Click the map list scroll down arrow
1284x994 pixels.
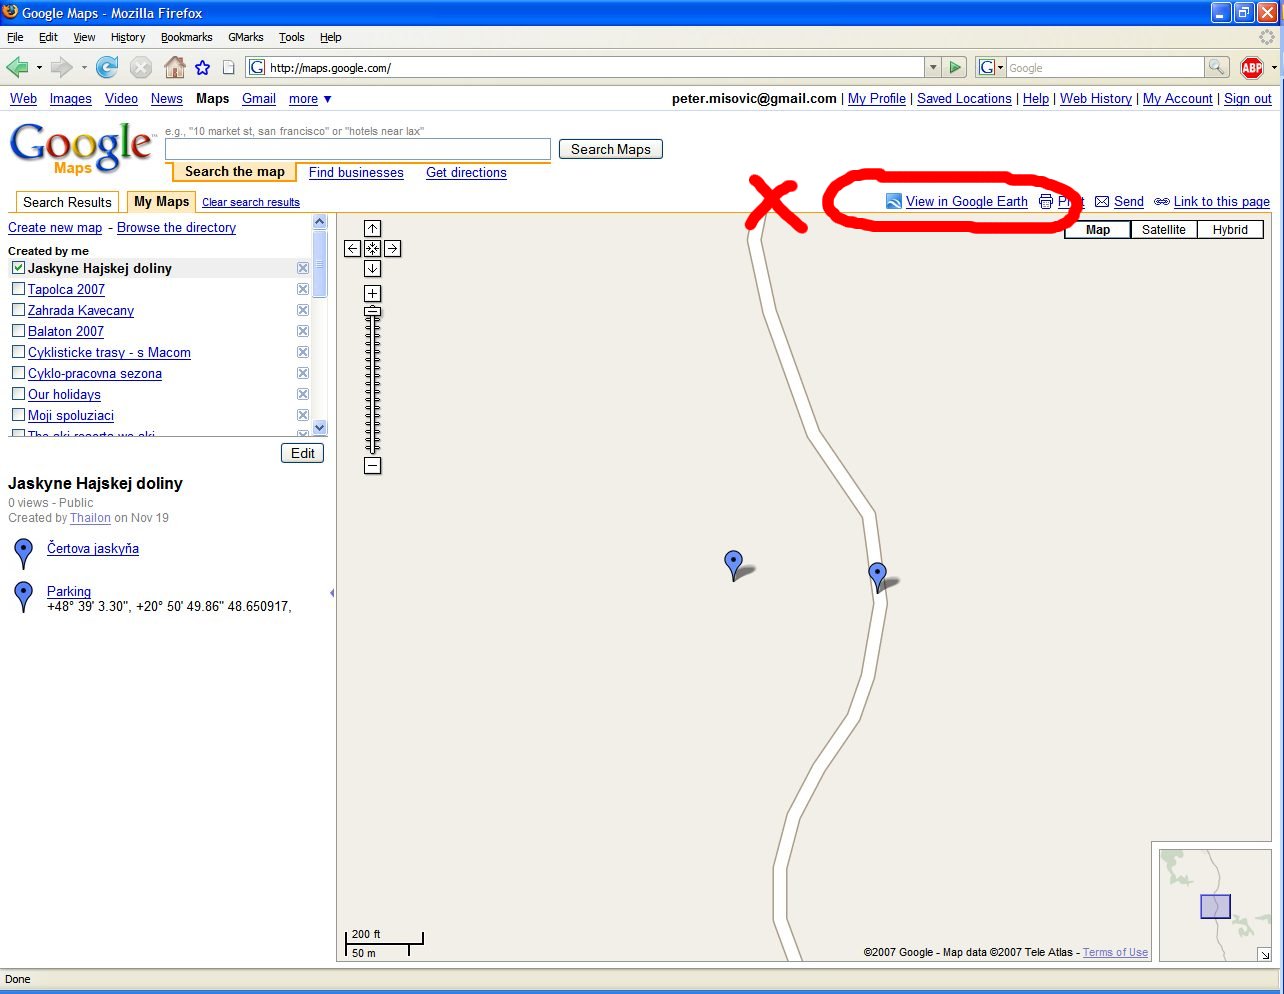[320, 427]
